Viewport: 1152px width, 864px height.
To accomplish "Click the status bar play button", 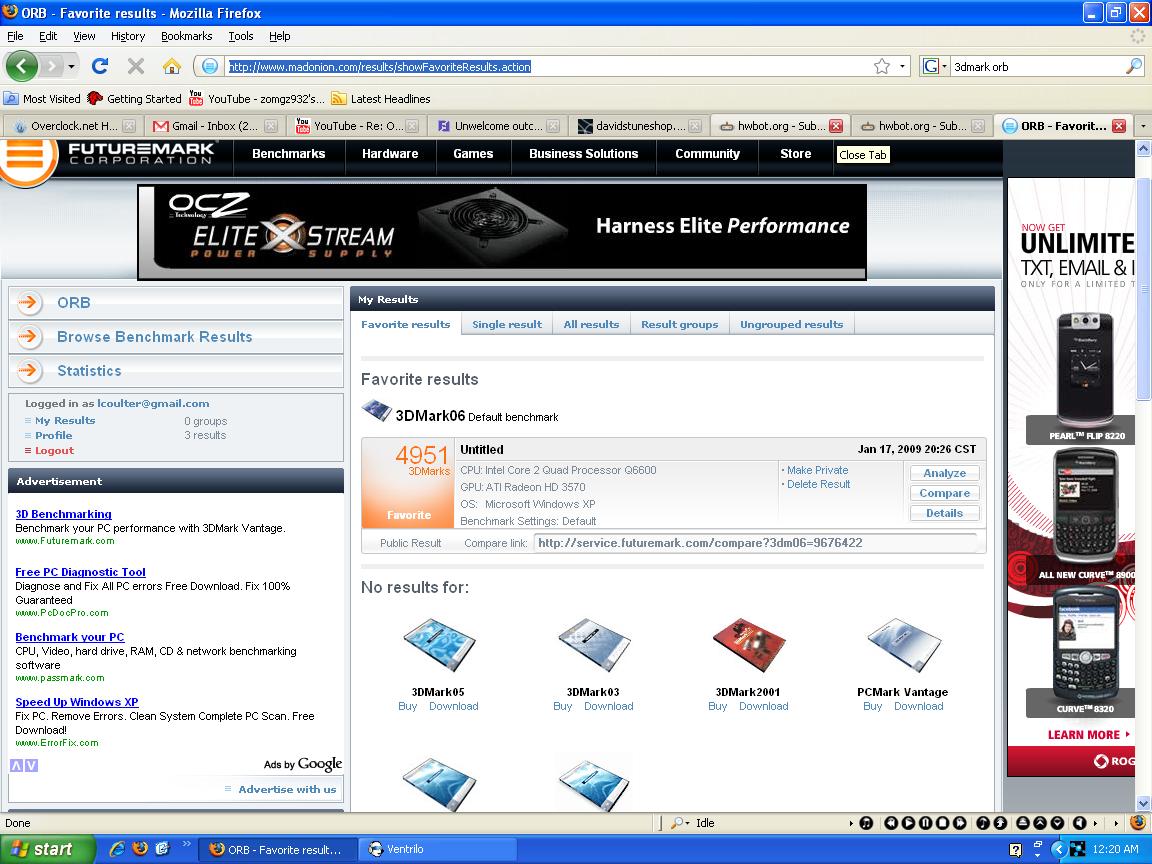I will 908,823.
